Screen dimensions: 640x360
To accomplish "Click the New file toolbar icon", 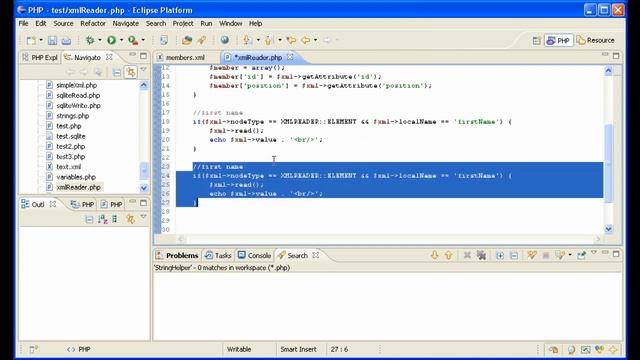I will [x=31, y=40].
